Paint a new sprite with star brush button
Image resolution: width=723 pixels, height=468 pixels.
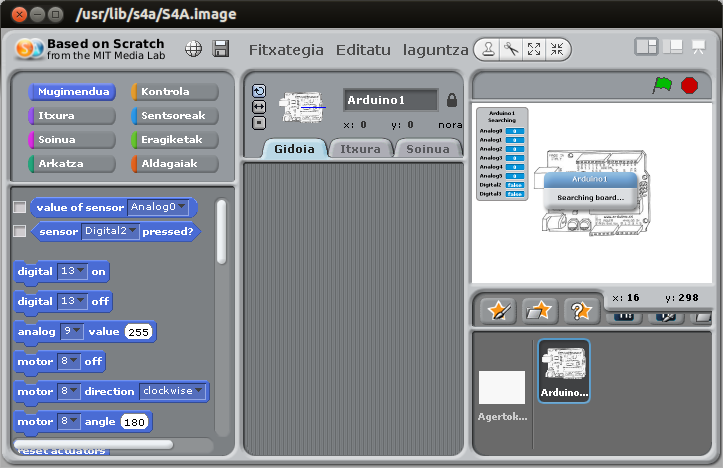[x=497, y=311]
